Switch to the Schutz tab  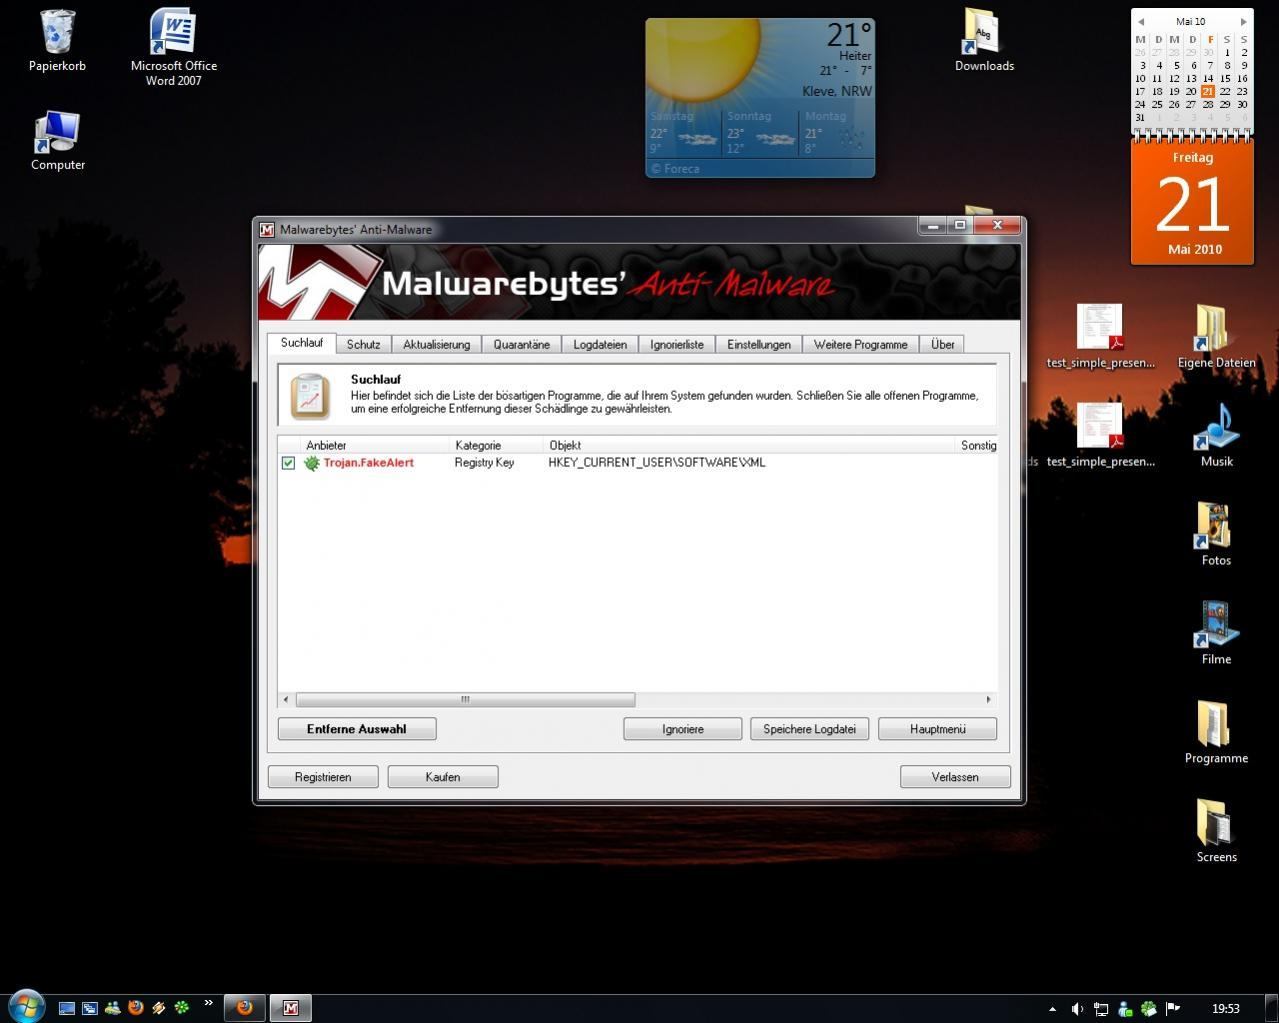363,344
